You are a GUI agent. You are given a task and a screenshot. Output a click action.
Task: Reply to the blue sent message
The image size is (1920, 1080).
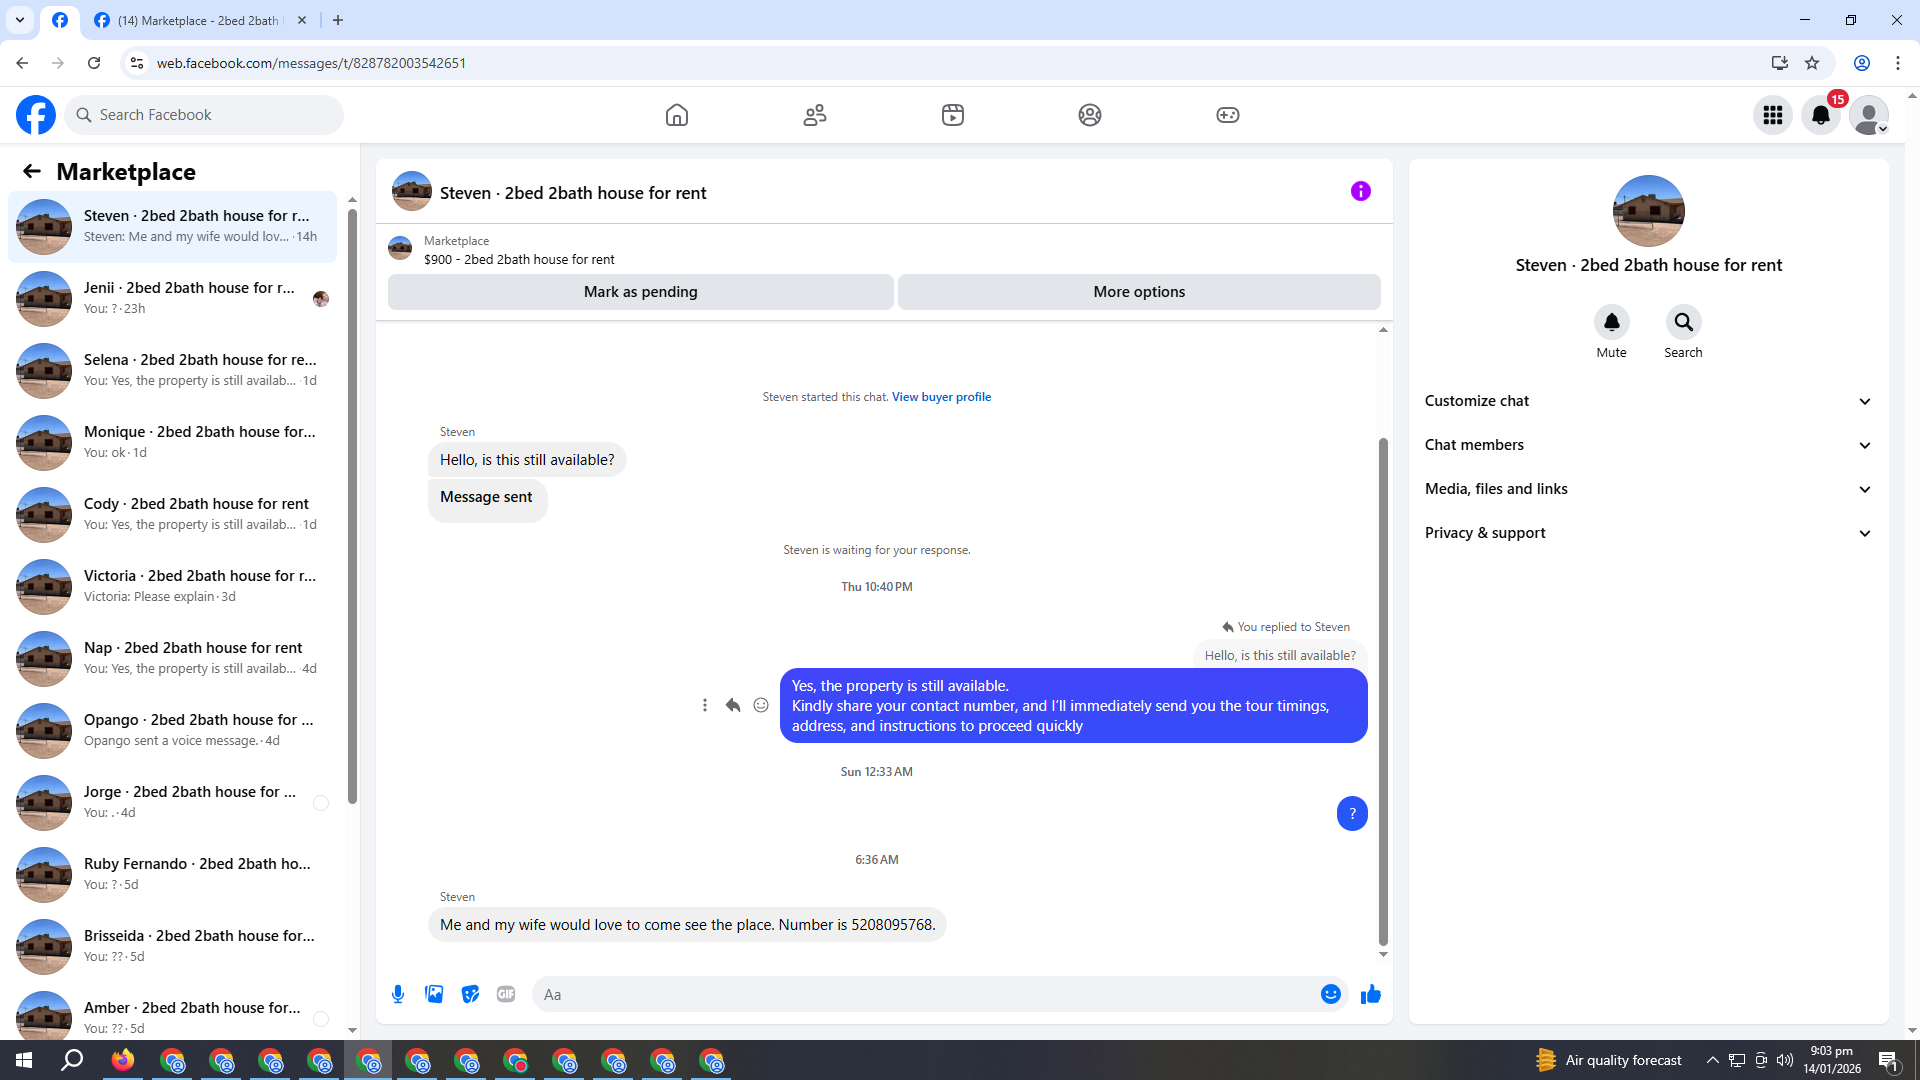(x=733, y=705)
